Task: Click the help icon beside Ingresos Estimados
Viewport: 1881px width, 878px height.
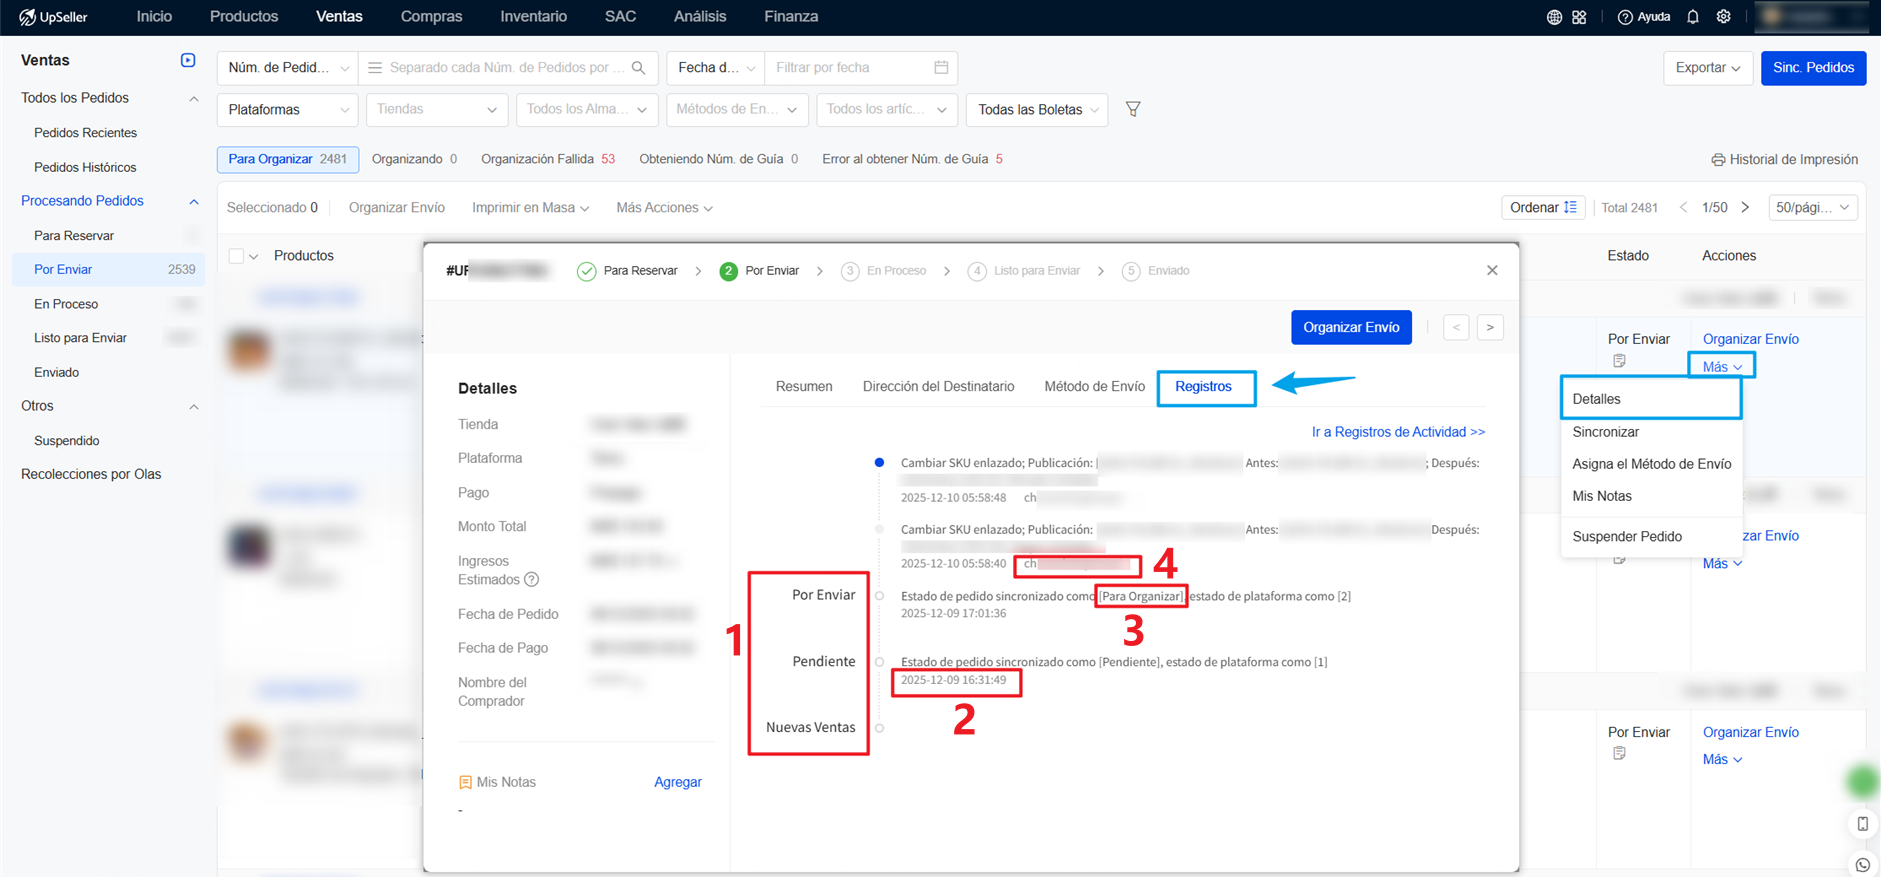Action: [x=532, y=580]
